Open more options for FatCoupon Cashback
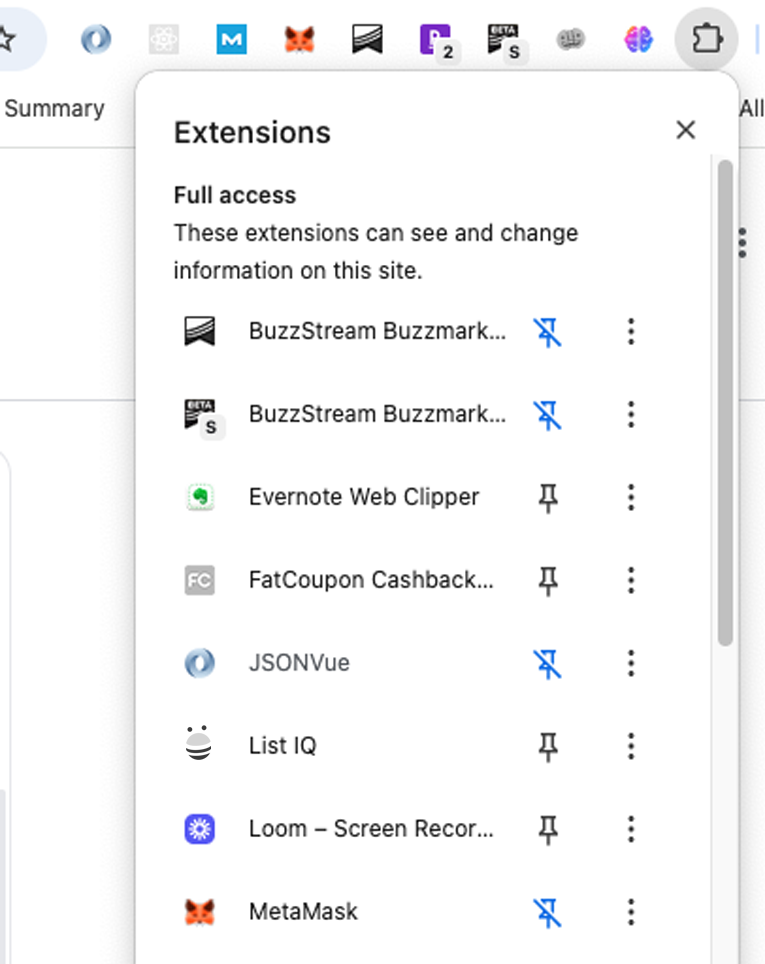 (631, 580)
